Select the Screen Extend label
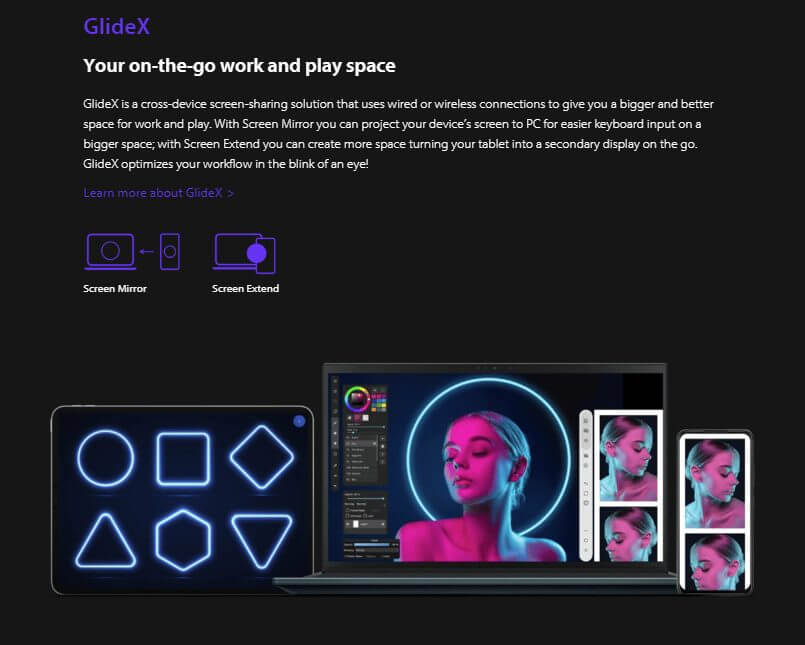This screenshot has width=805, height=645. (x=245, y=289)
